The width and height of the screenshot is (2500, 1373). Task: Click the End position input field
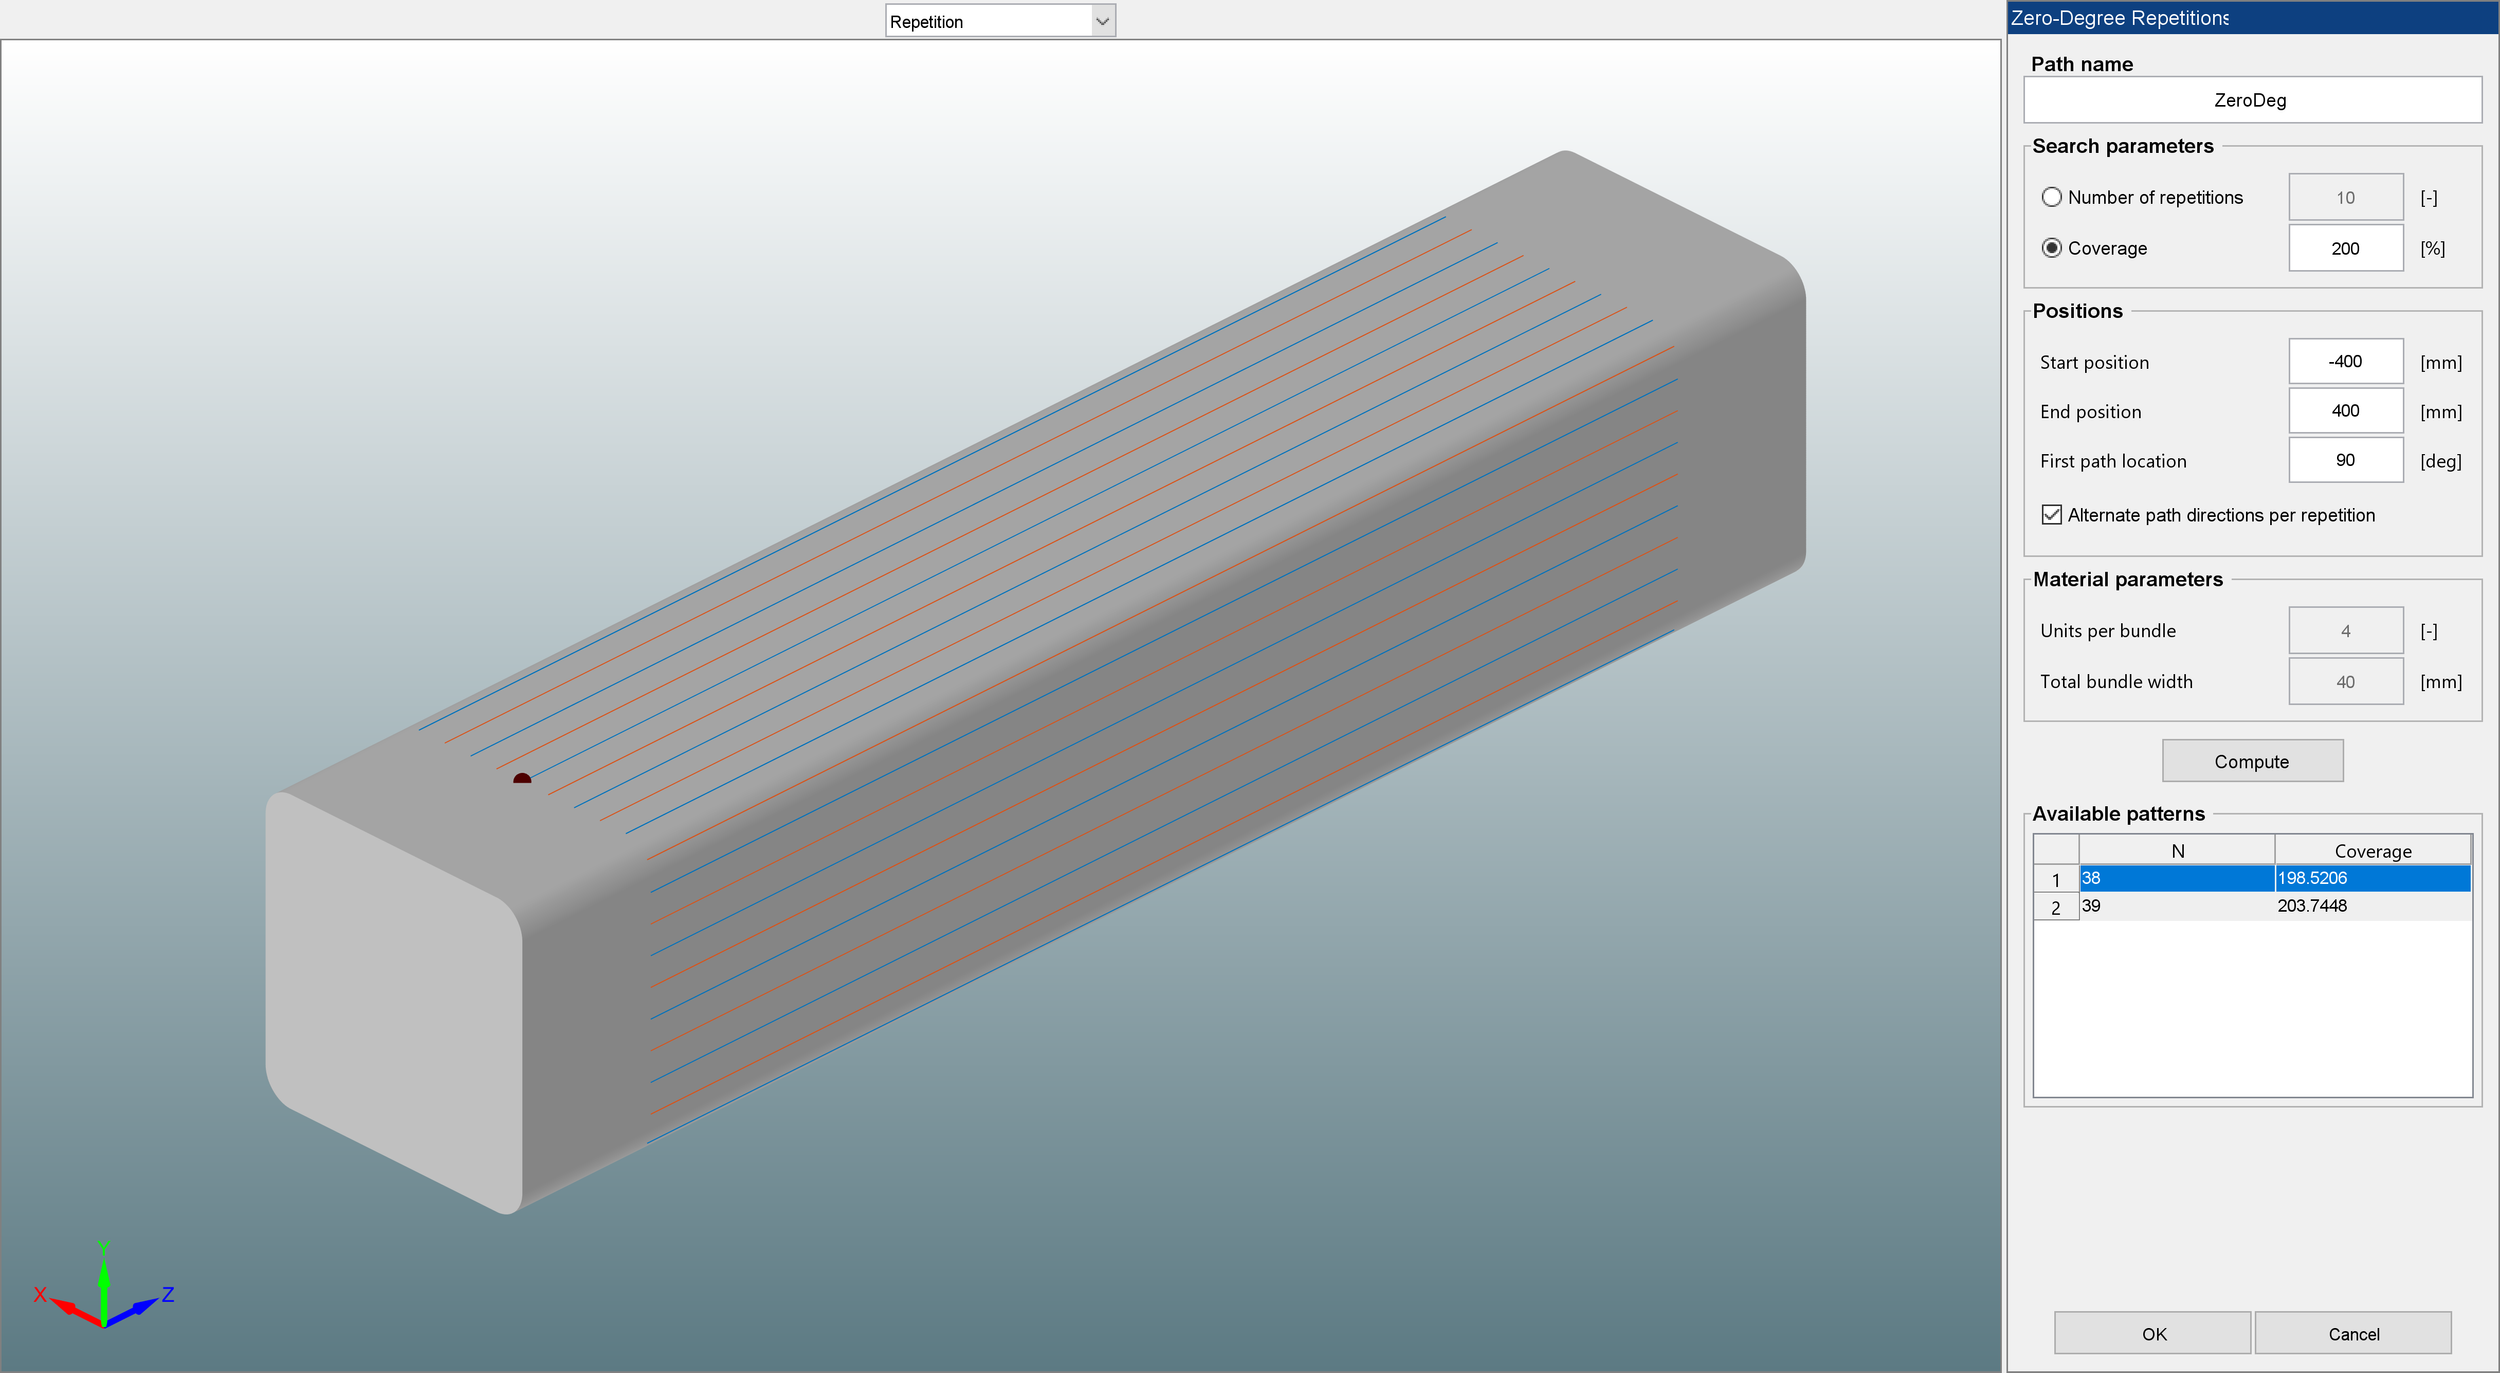click(2345, 411)
